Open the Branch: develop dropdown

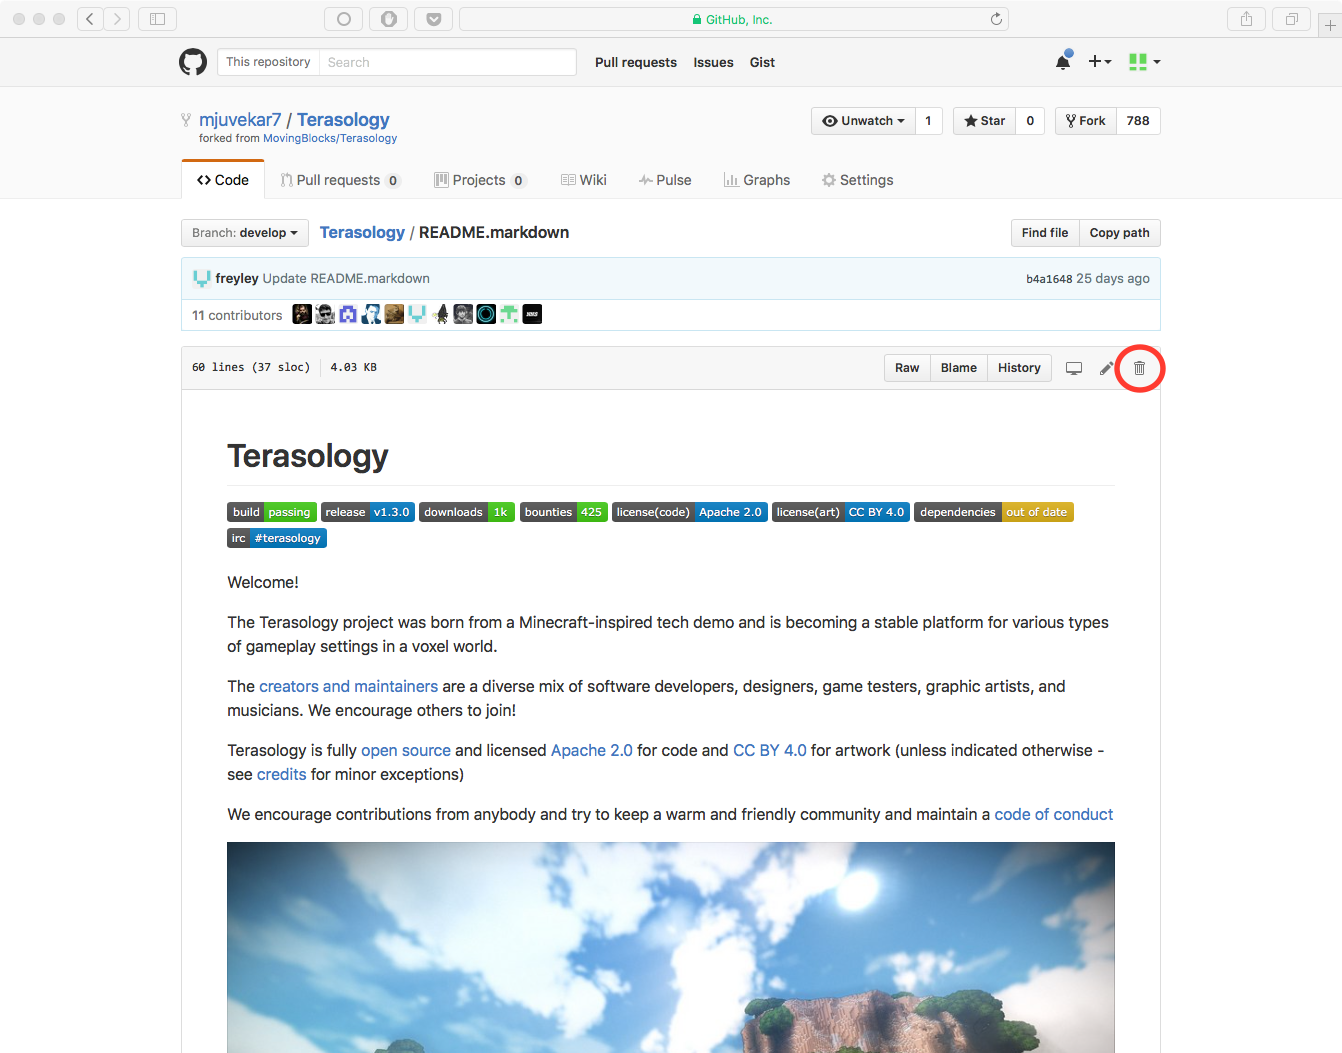[x=245, y=233]
